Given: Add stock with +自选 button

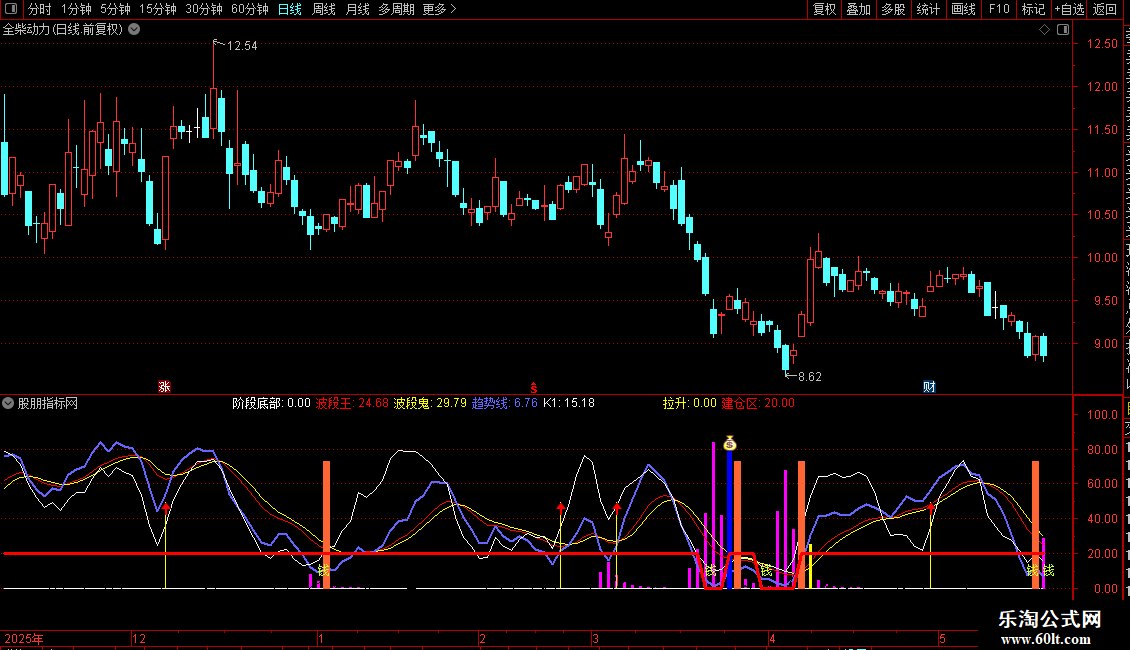Looking at the screenshot, I should click(1069, 9).
